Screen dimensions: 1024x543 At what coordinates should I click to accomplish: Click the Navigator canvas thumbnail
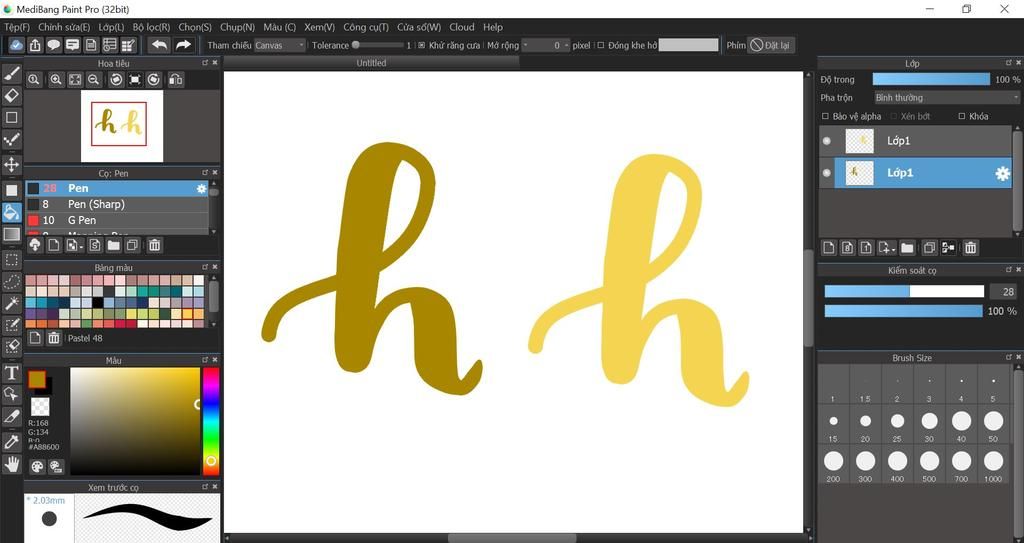coord(122,125)
